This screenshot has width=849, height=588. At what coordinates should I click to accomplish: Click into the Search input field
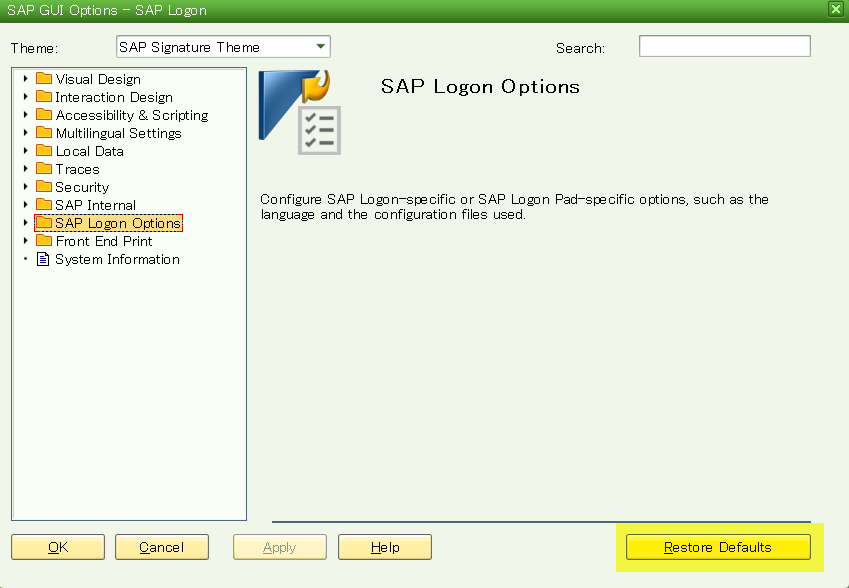pos(724,46)
